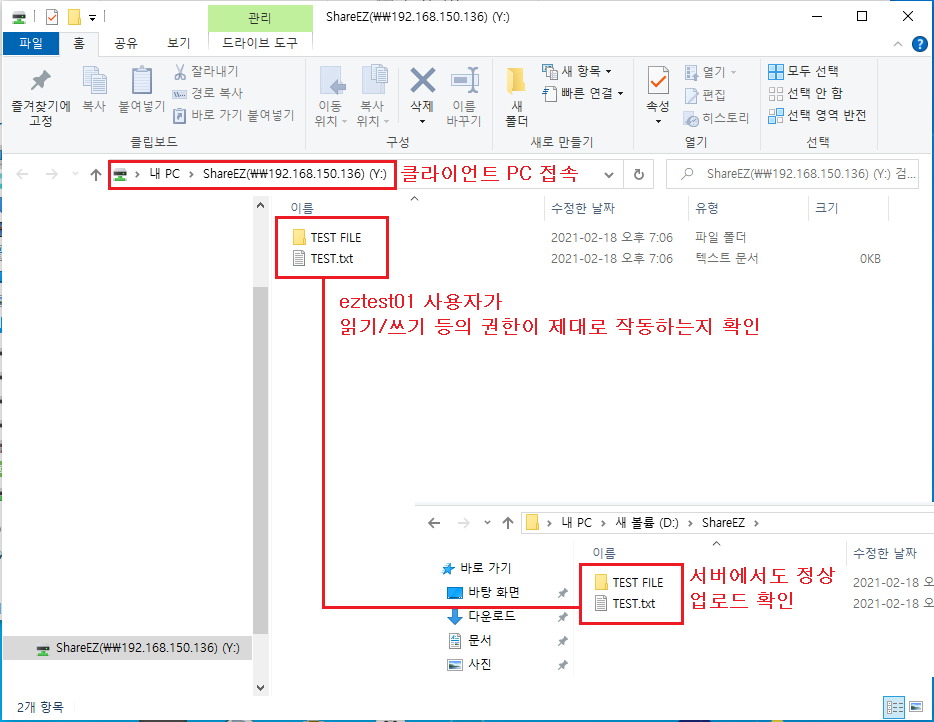Open 이동 위치 move to dropdown
Screen dimensions: 934x722
[331, 97]
